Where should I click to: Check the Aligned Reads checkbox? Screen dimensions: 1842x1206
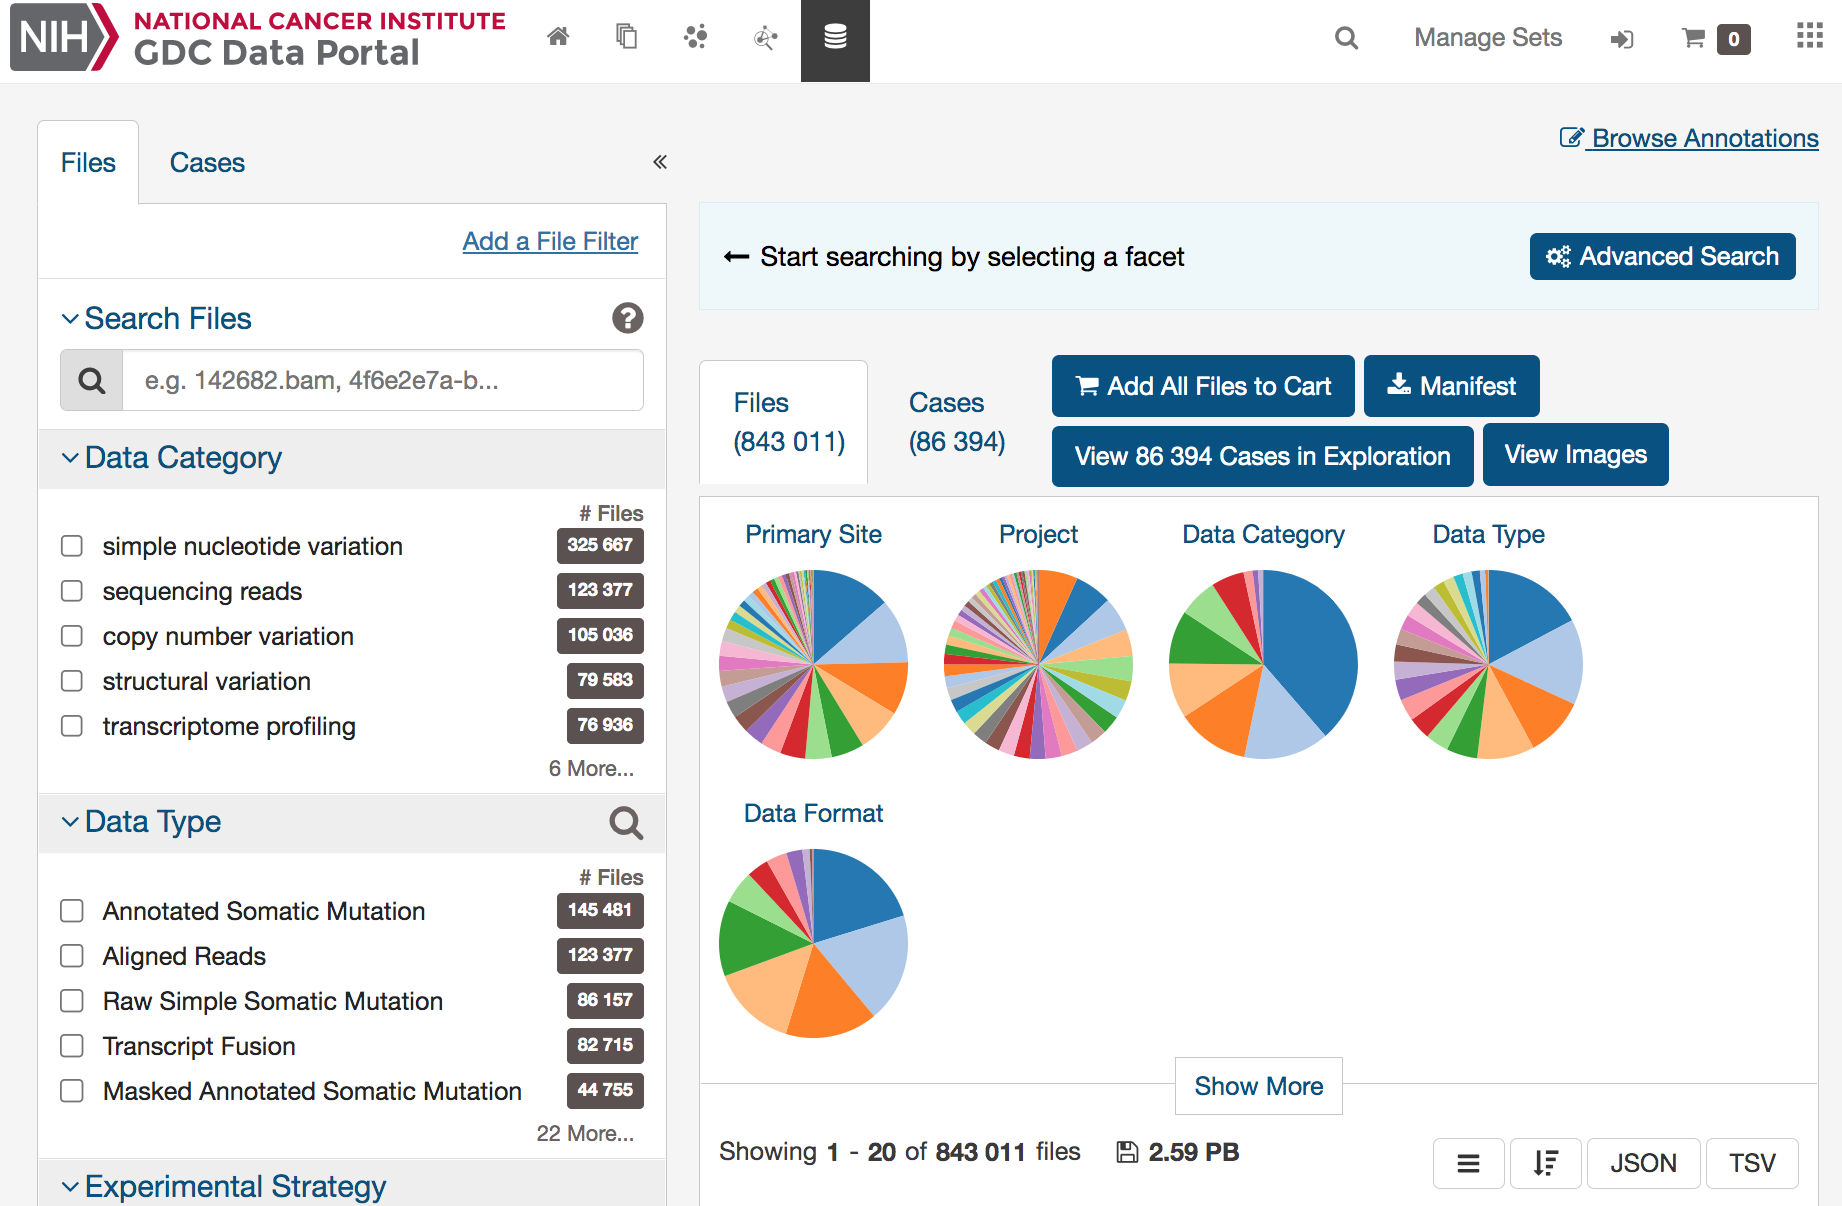[71, 956]
